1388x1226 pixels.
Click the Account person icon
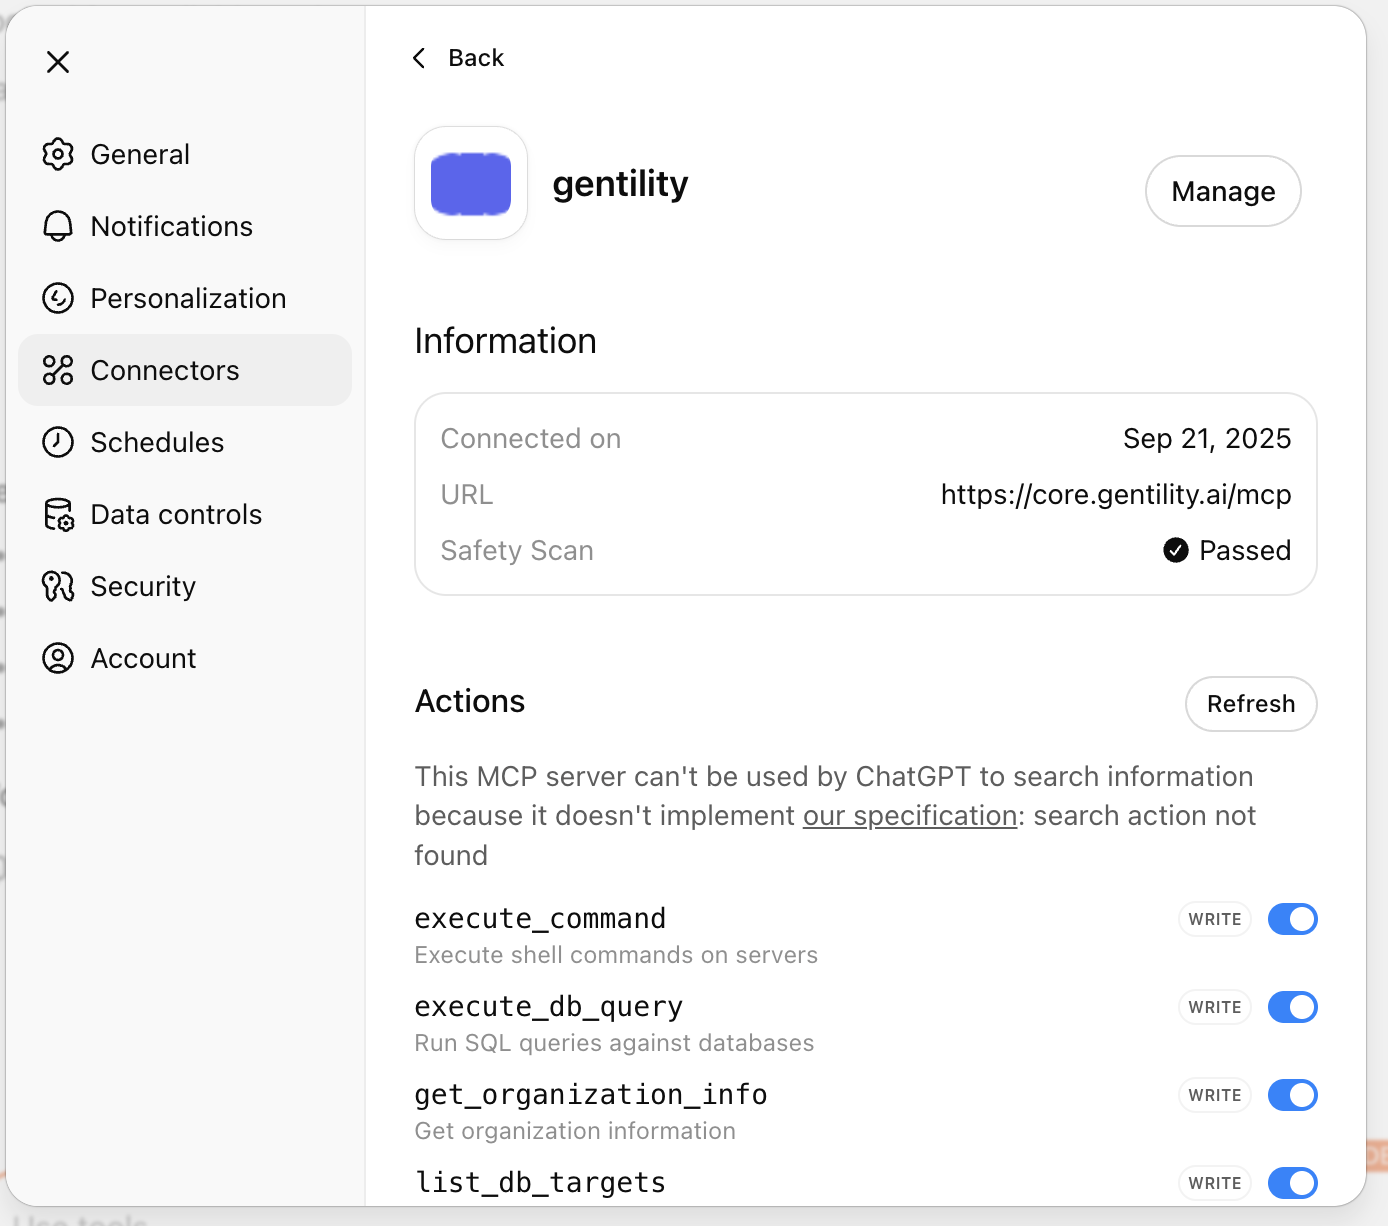[x=58, y=658]
